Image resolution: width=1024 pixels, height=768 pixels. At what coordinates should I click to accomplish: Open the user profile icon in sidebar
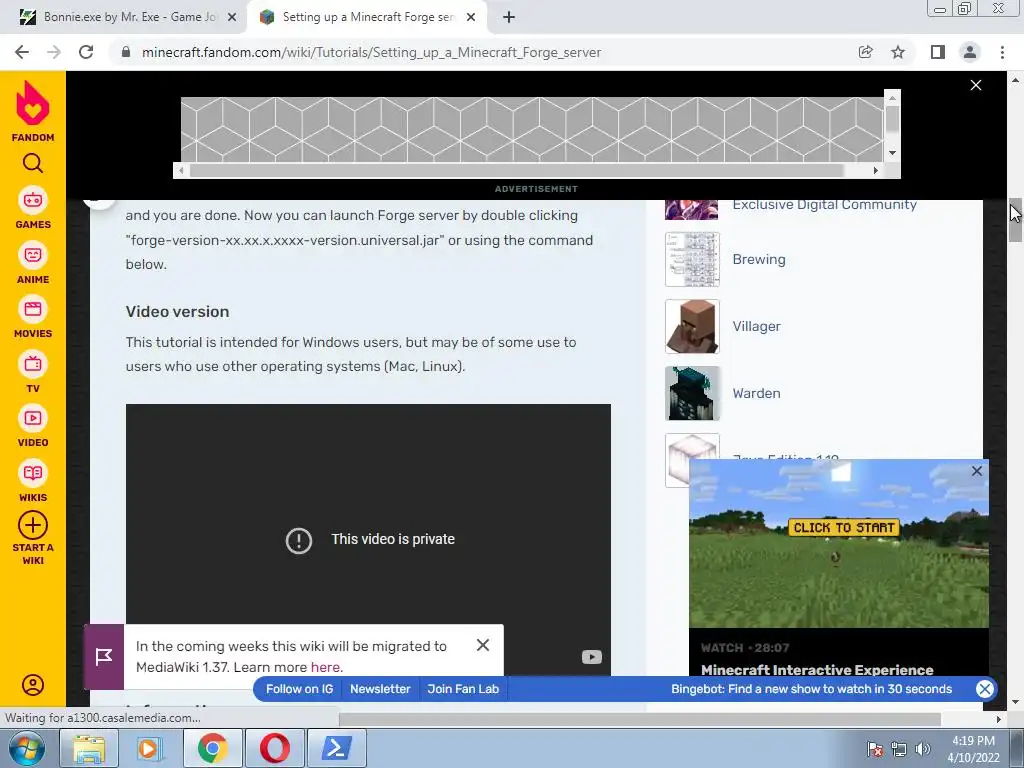[x=33, y=684]
